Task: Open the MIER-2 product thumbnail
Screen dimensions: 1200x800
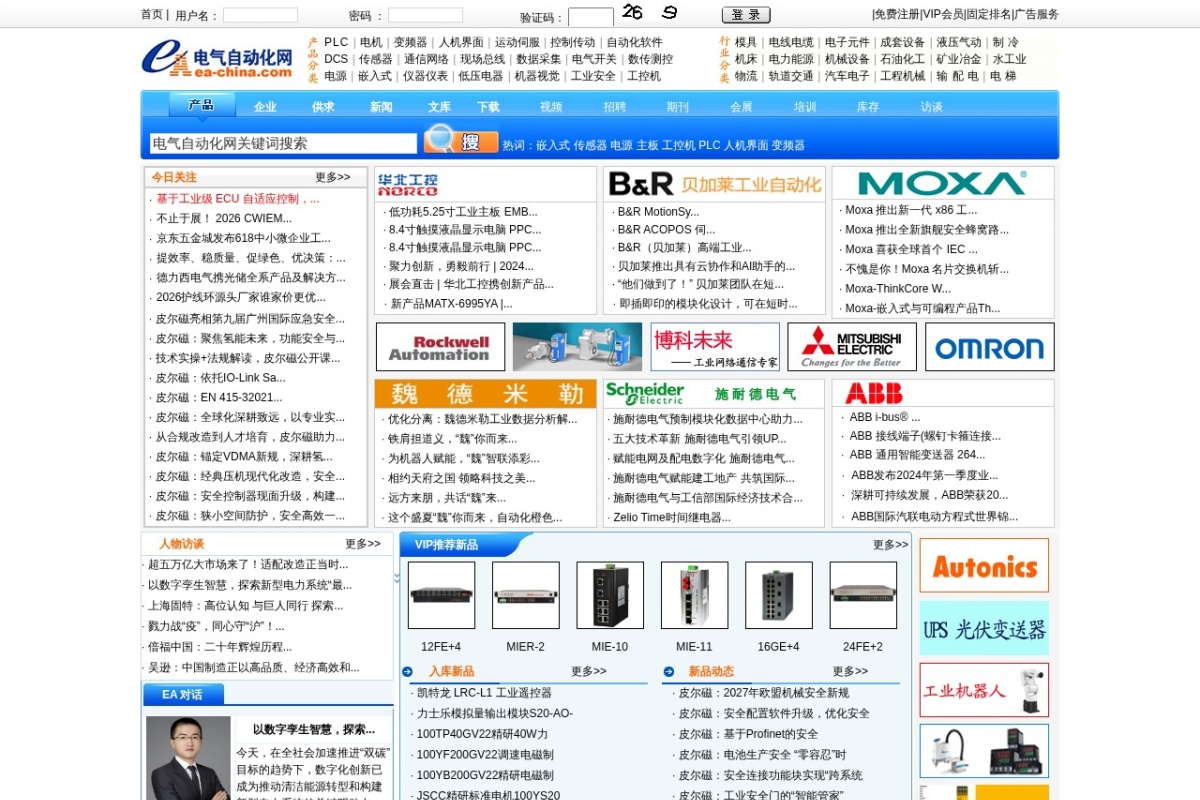Action: pyautogui.click(x=525, y=595)
